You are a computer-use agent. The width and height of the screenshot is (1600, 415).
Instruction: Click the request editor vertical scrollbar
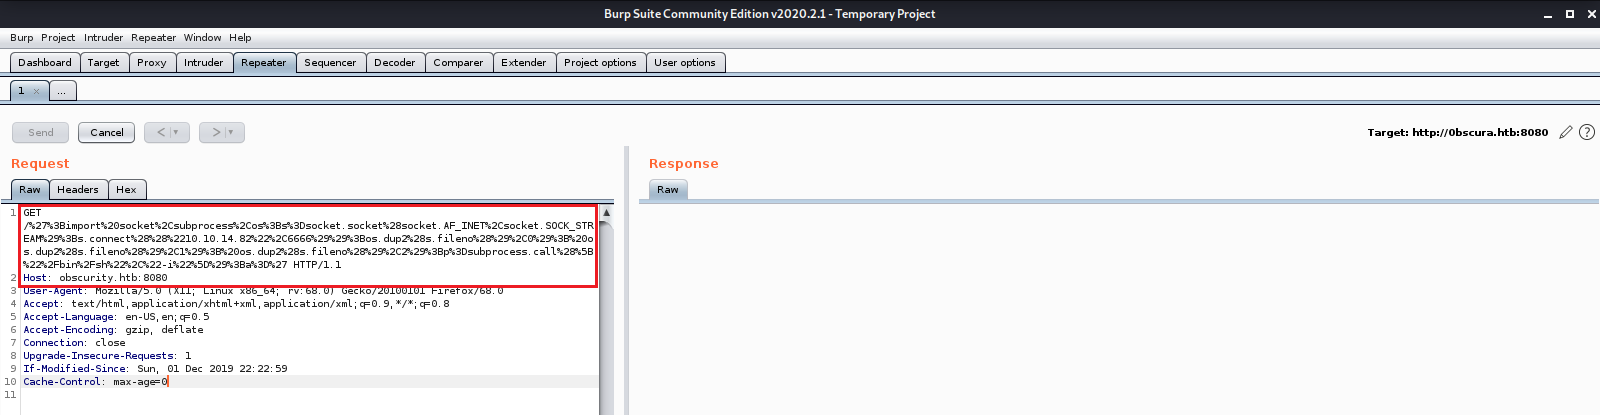[x=606, y=317]
